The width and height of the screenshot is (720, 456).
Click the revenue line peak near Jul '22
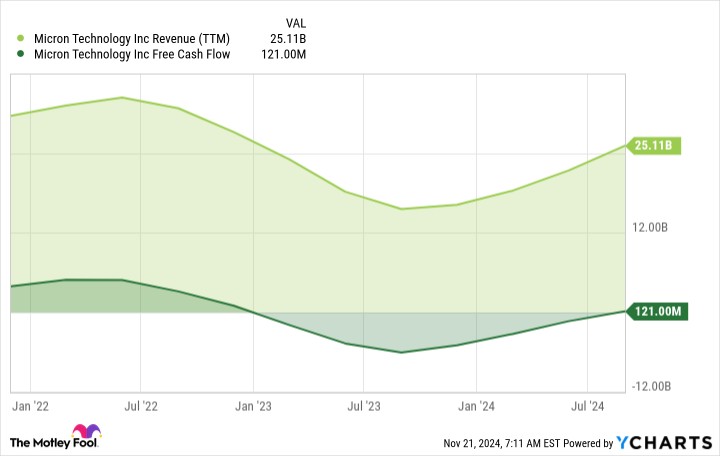point(122,97)
